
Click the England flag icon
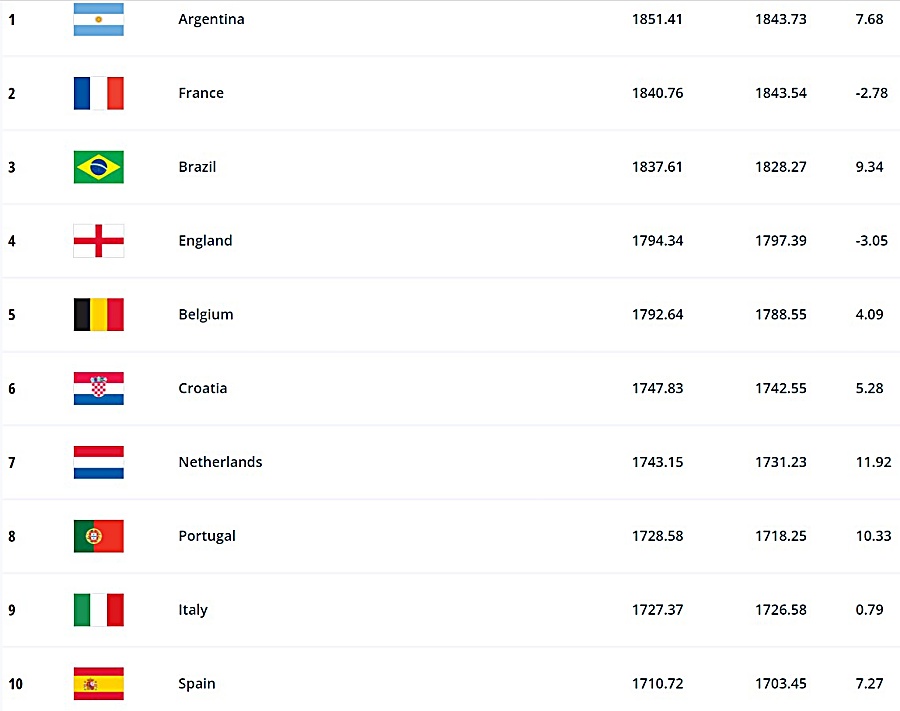coord(99,240)
